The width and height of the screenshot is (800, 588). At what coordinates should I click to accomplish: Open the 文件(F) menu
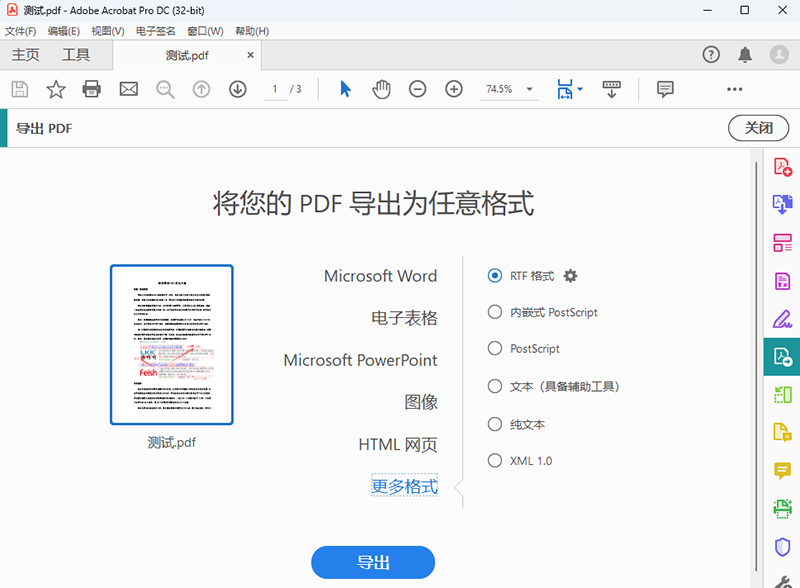(x=20, y=31)
